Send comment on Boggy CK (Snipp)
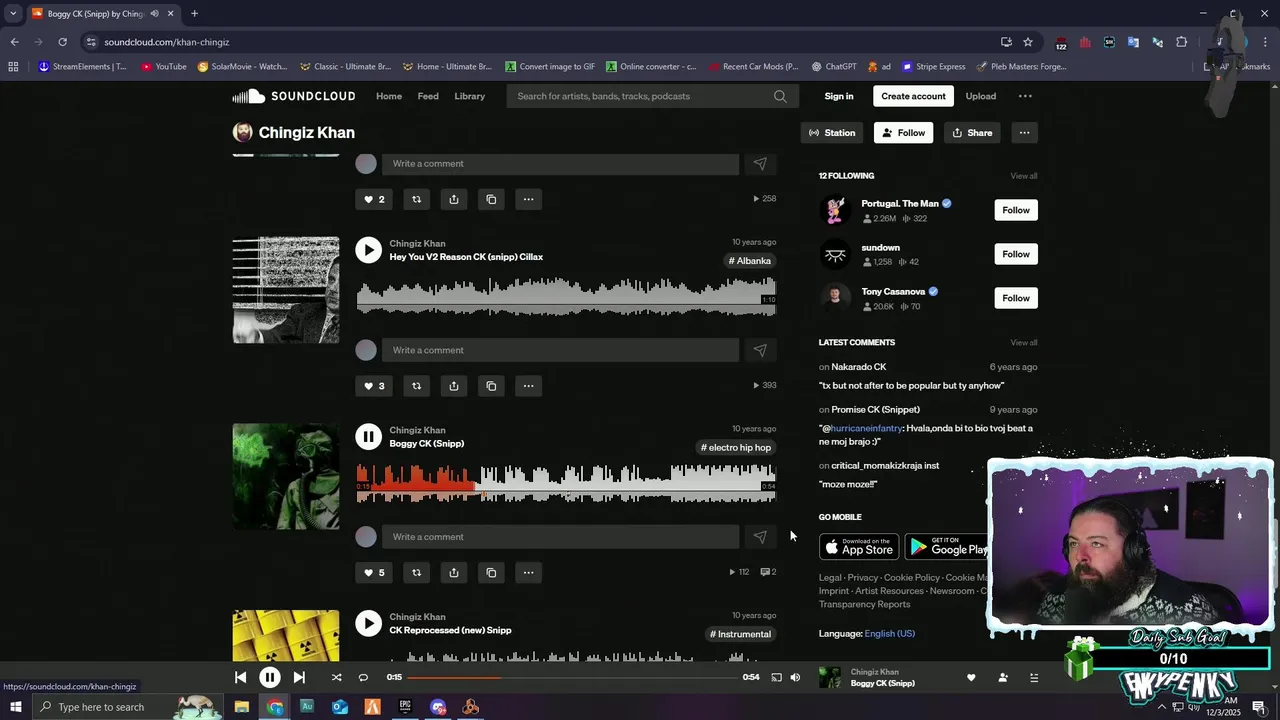1280x720 pixels. pyautogui.click(x=760, y=537)
